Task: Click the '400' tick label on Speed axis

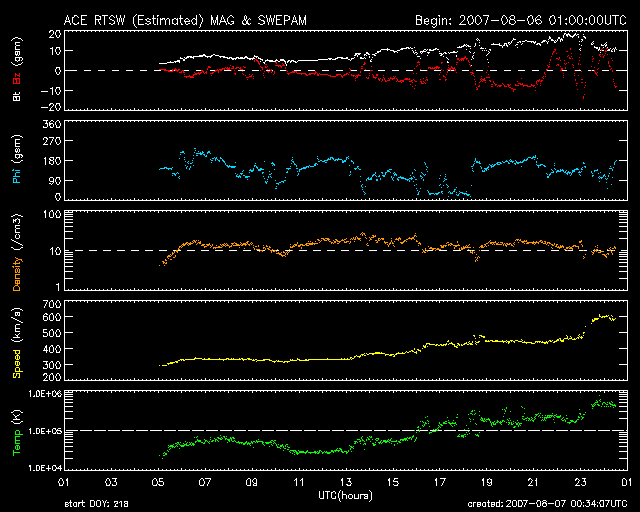Action: pyautogui.click(x=52, y=349)
